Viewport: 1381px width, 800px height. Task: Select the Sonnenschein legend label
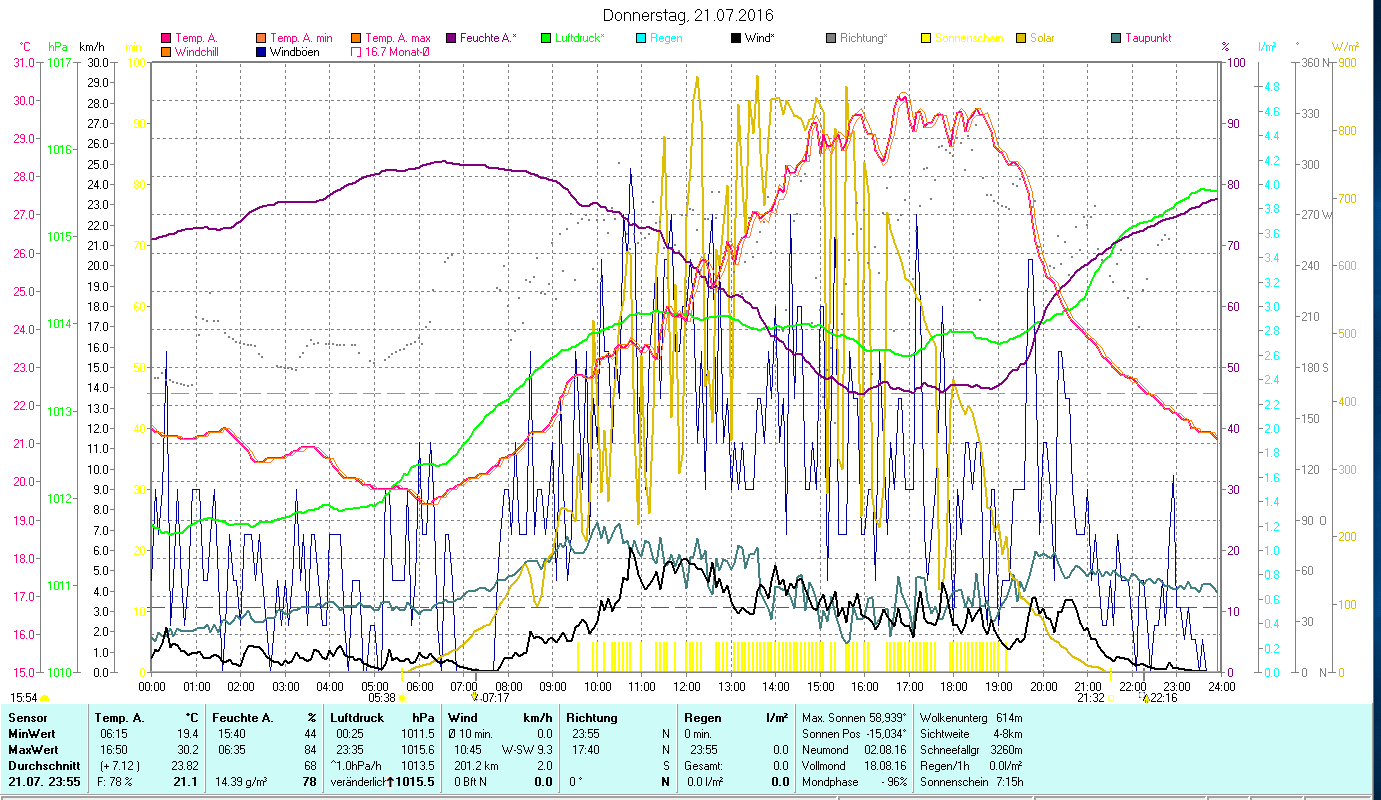point(968,38)
